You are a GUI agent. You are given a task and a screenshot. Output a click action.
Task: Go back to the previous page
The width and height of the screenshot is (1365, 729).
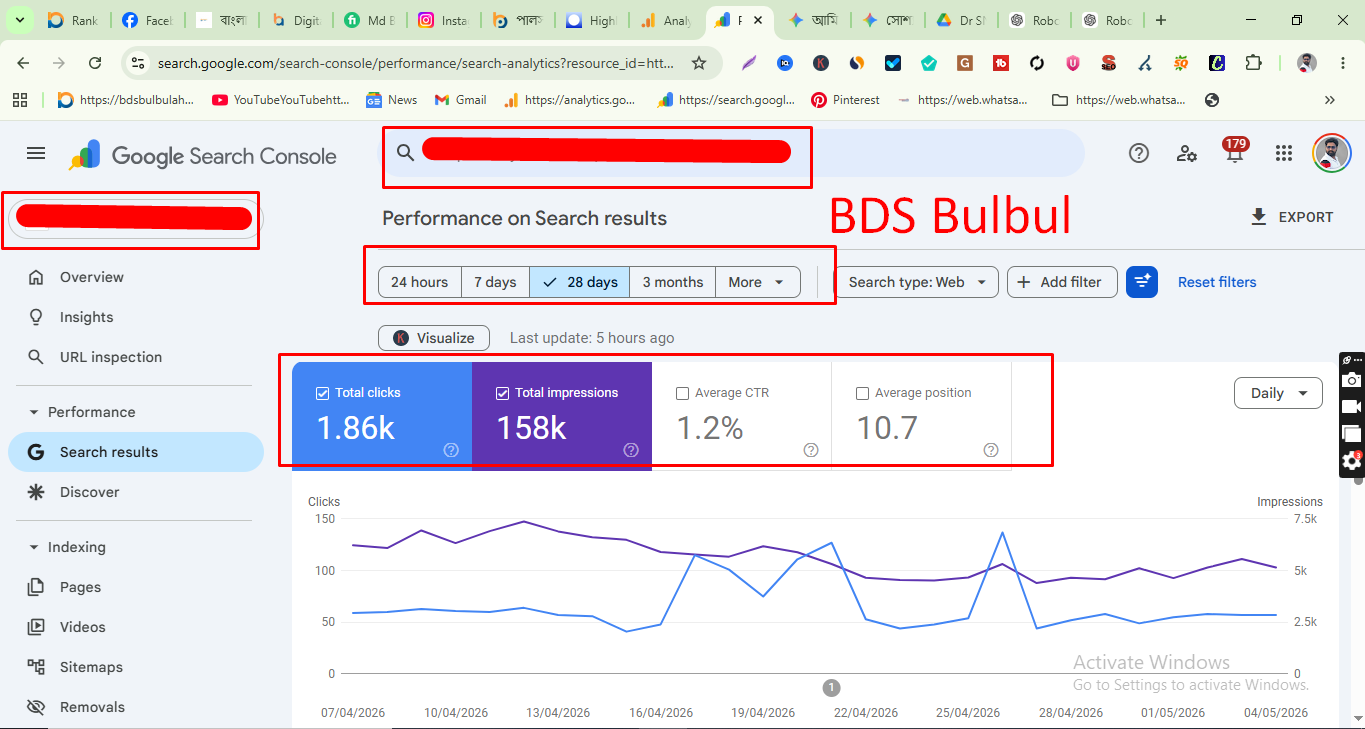23,63
